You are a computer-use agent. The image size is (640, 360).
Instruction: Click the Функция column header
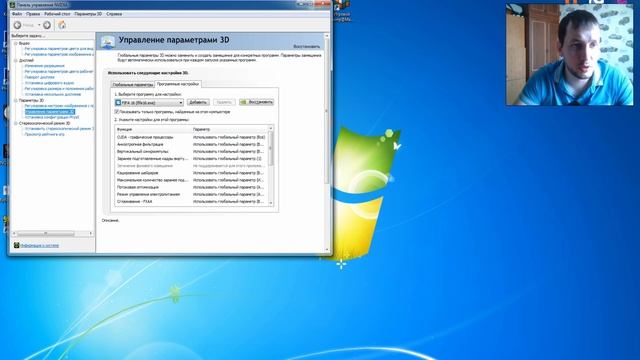[153, 129]
